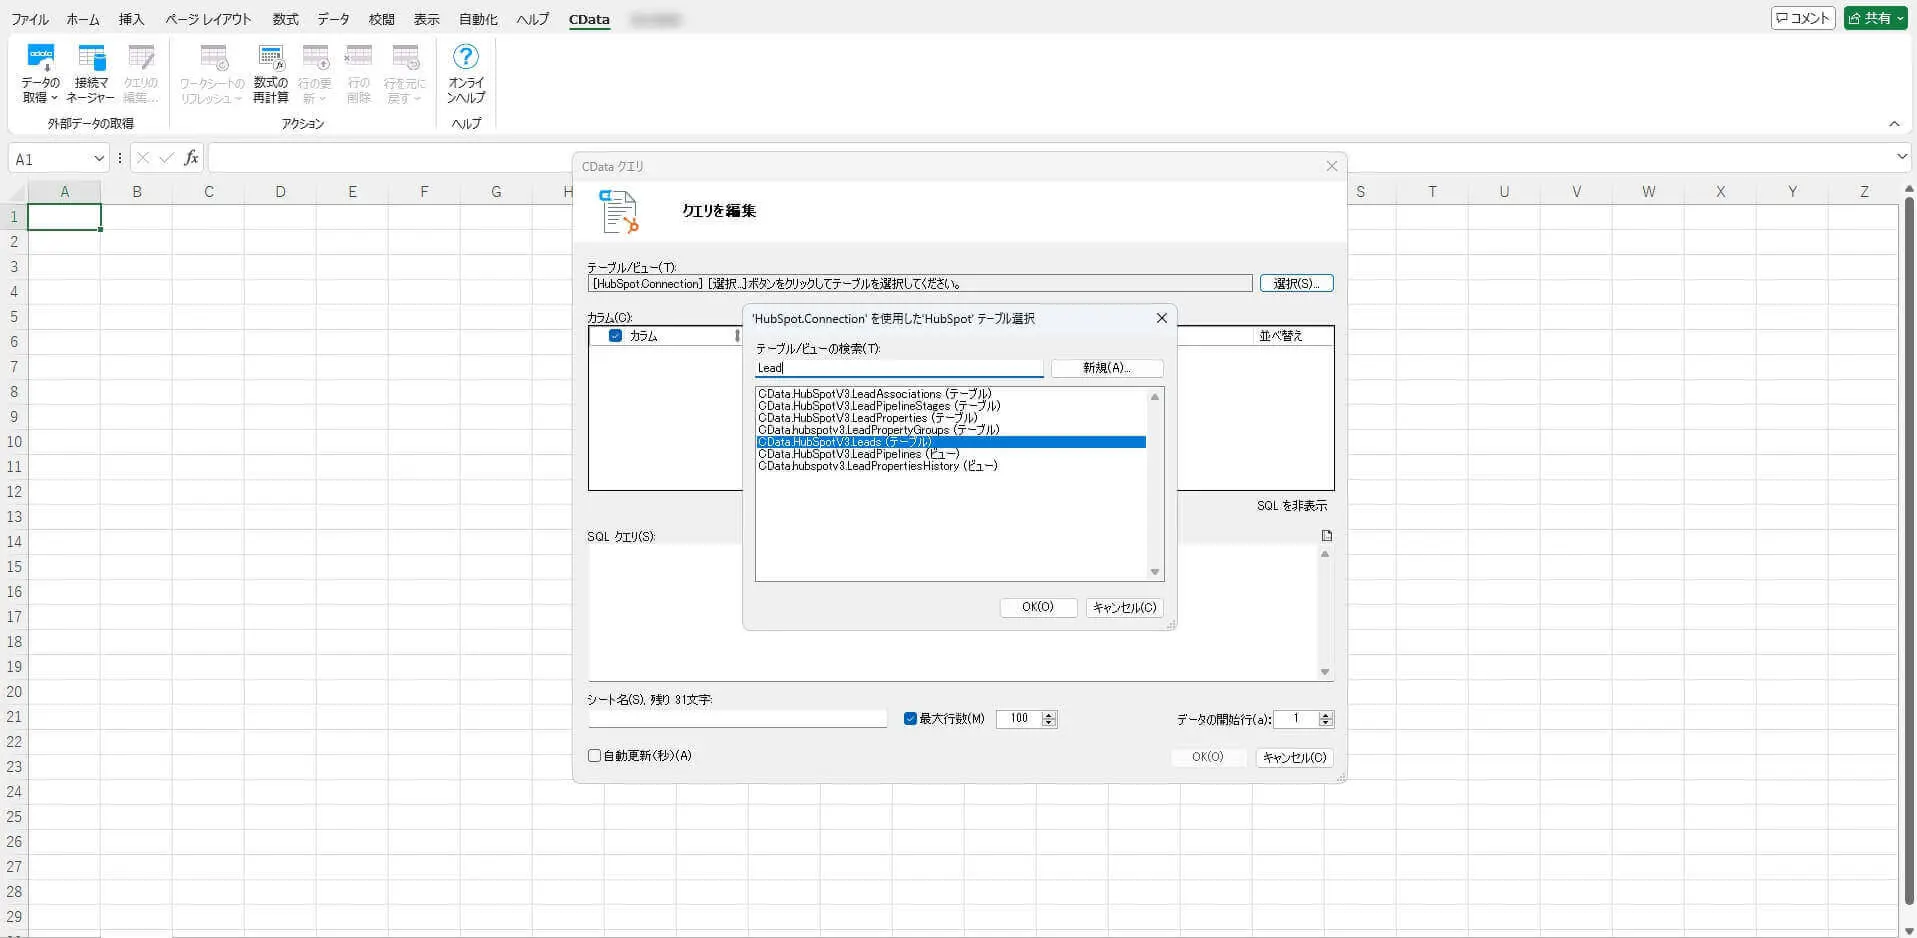Click the データの開始行 spinner arrows
Viewport: 1917px width, 938px height.
click(x=1326, y=718)
